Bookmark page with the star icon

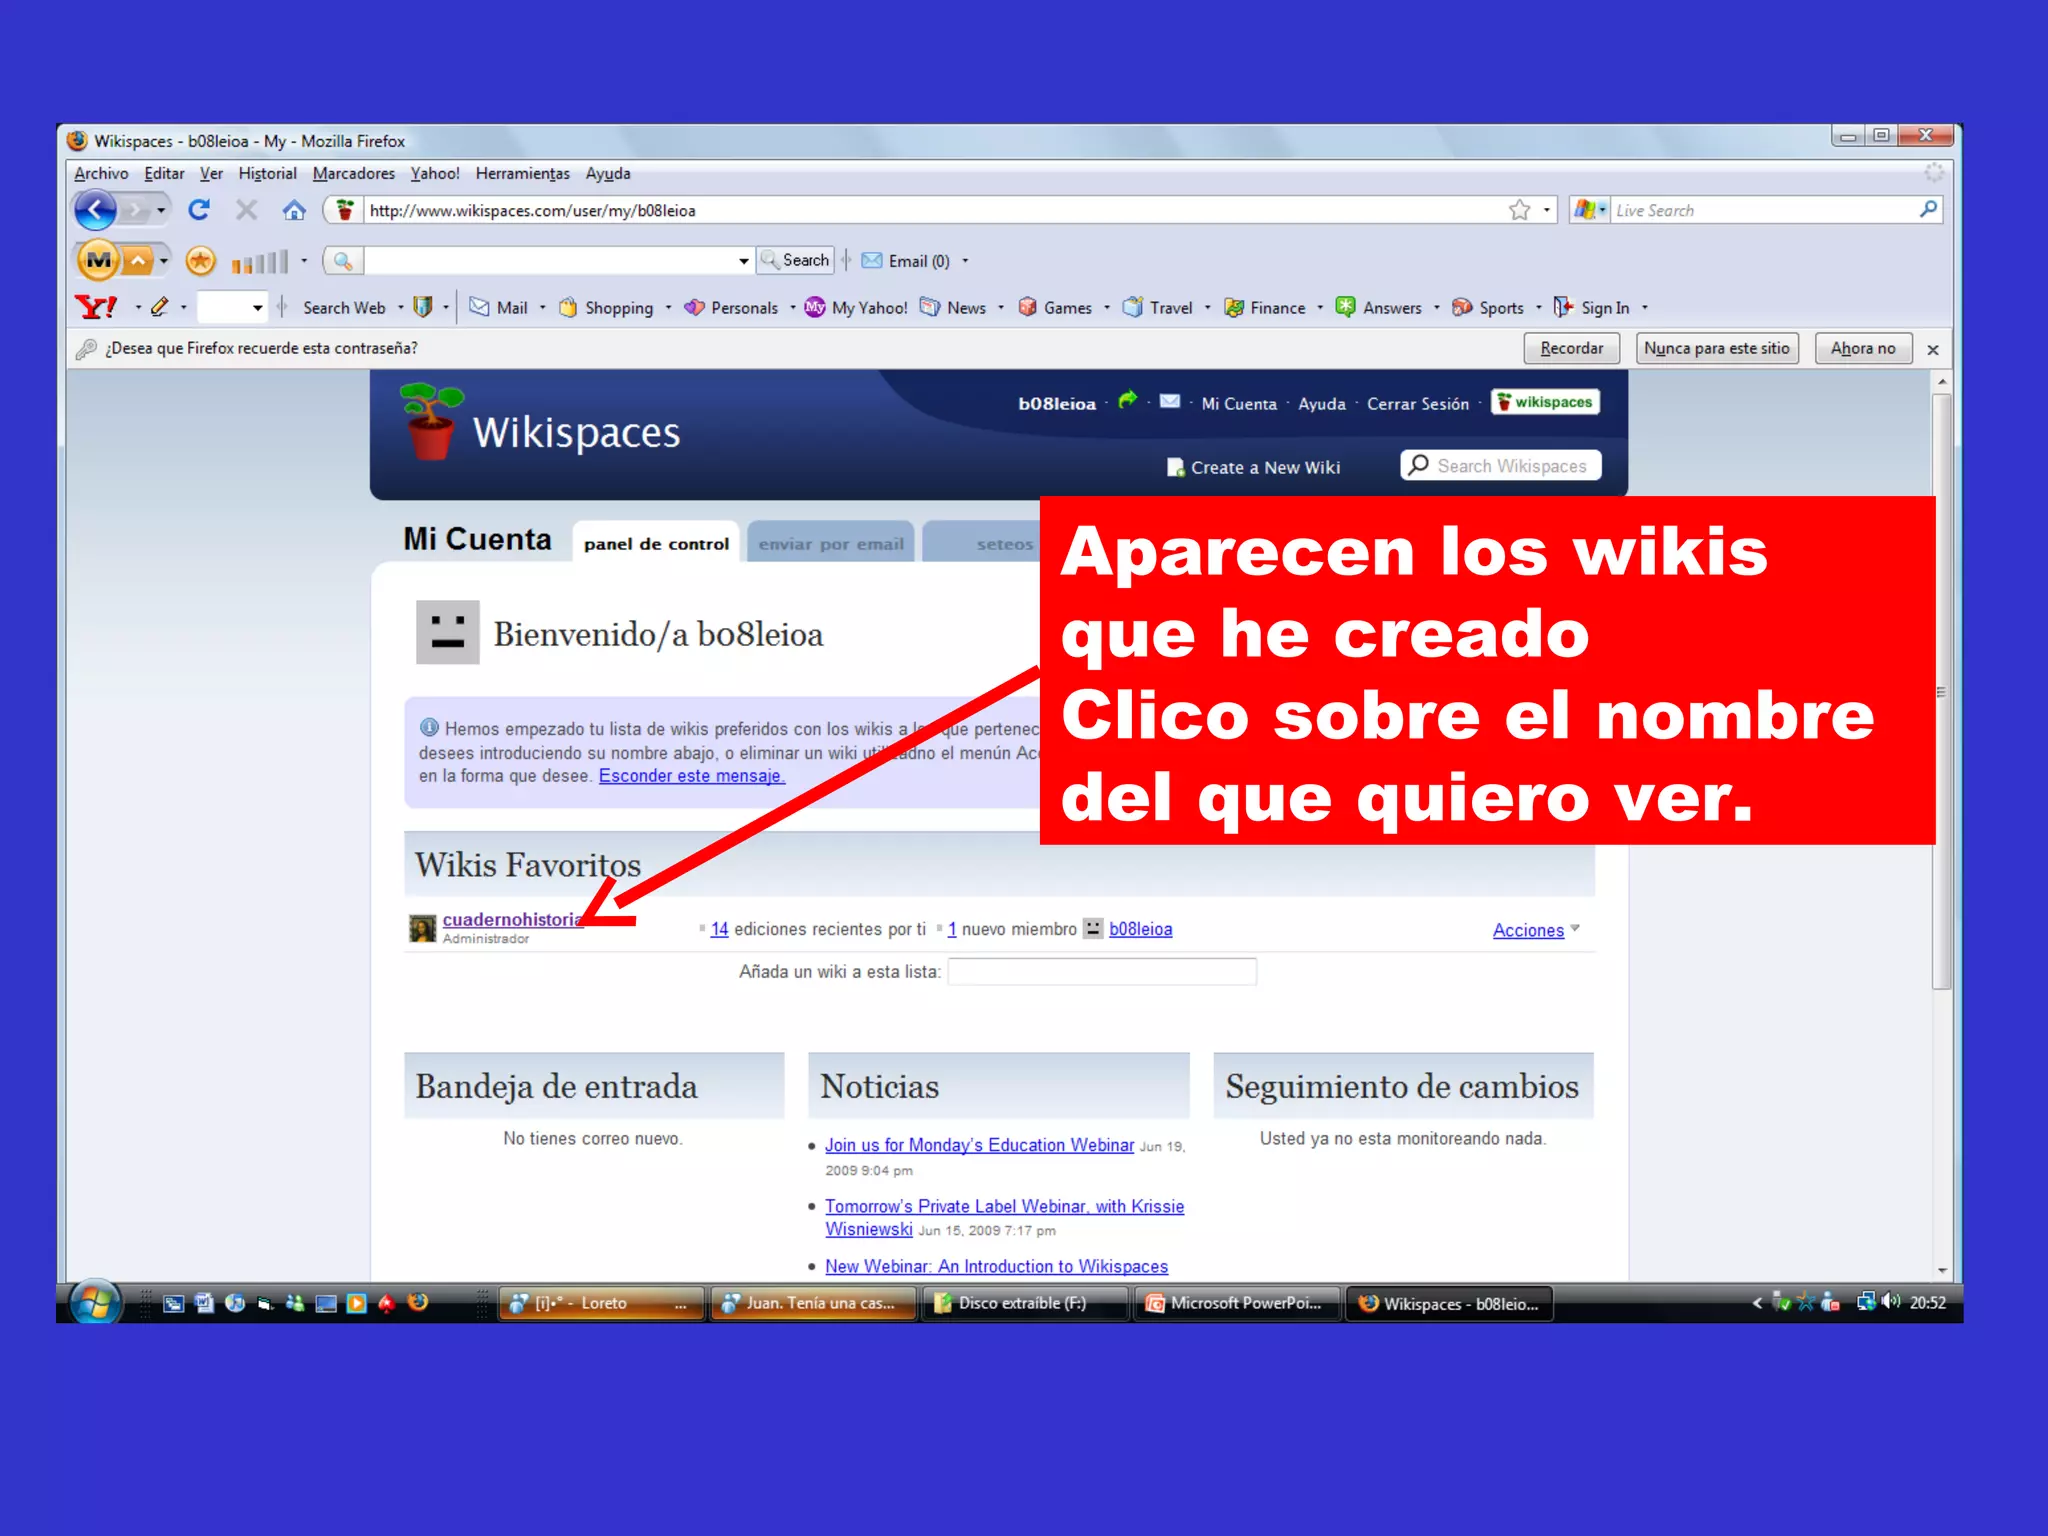[x=1519, y=210]
